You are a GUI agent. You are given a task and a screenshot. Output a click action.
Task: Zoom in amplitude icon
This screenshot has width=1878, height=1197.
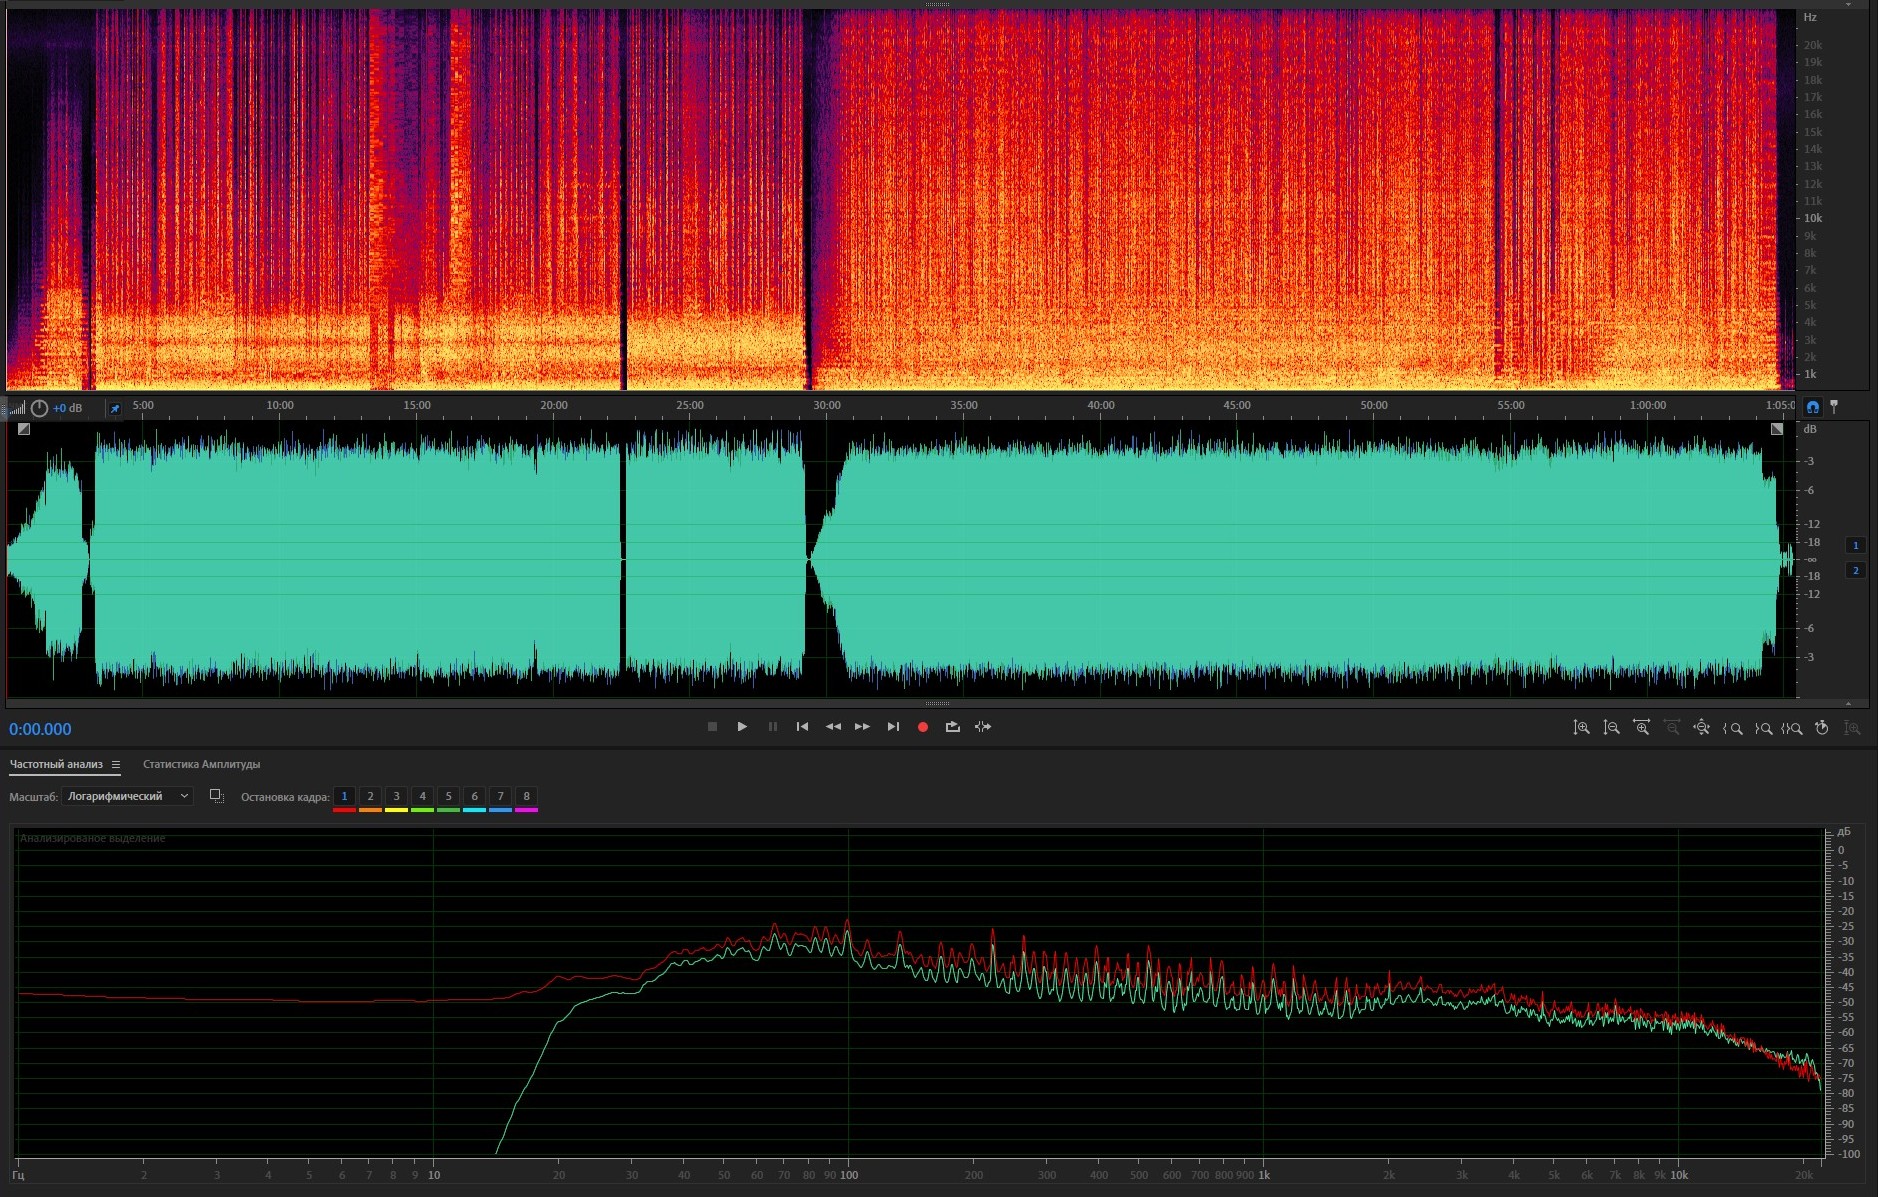[x=1581, y=728]
